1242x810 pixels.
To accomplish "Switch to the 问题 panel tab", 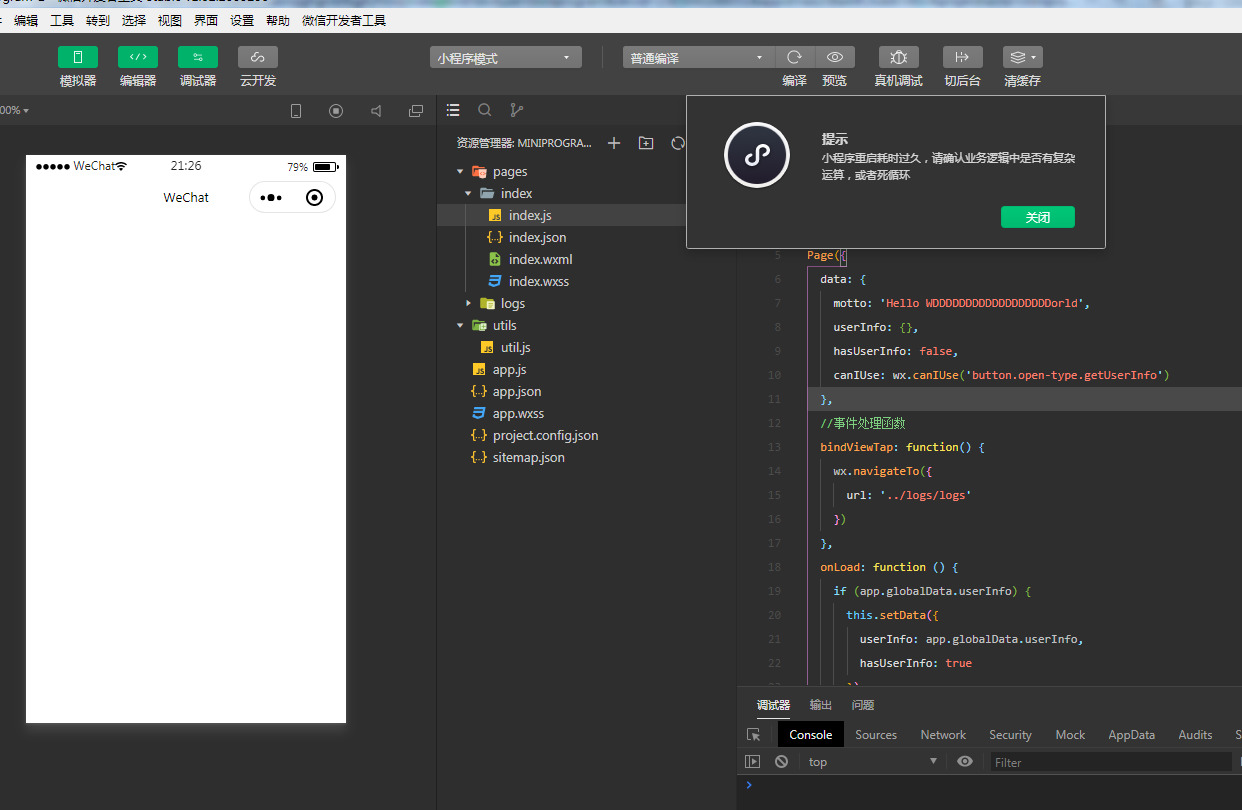I will click(x=863, y=705).
